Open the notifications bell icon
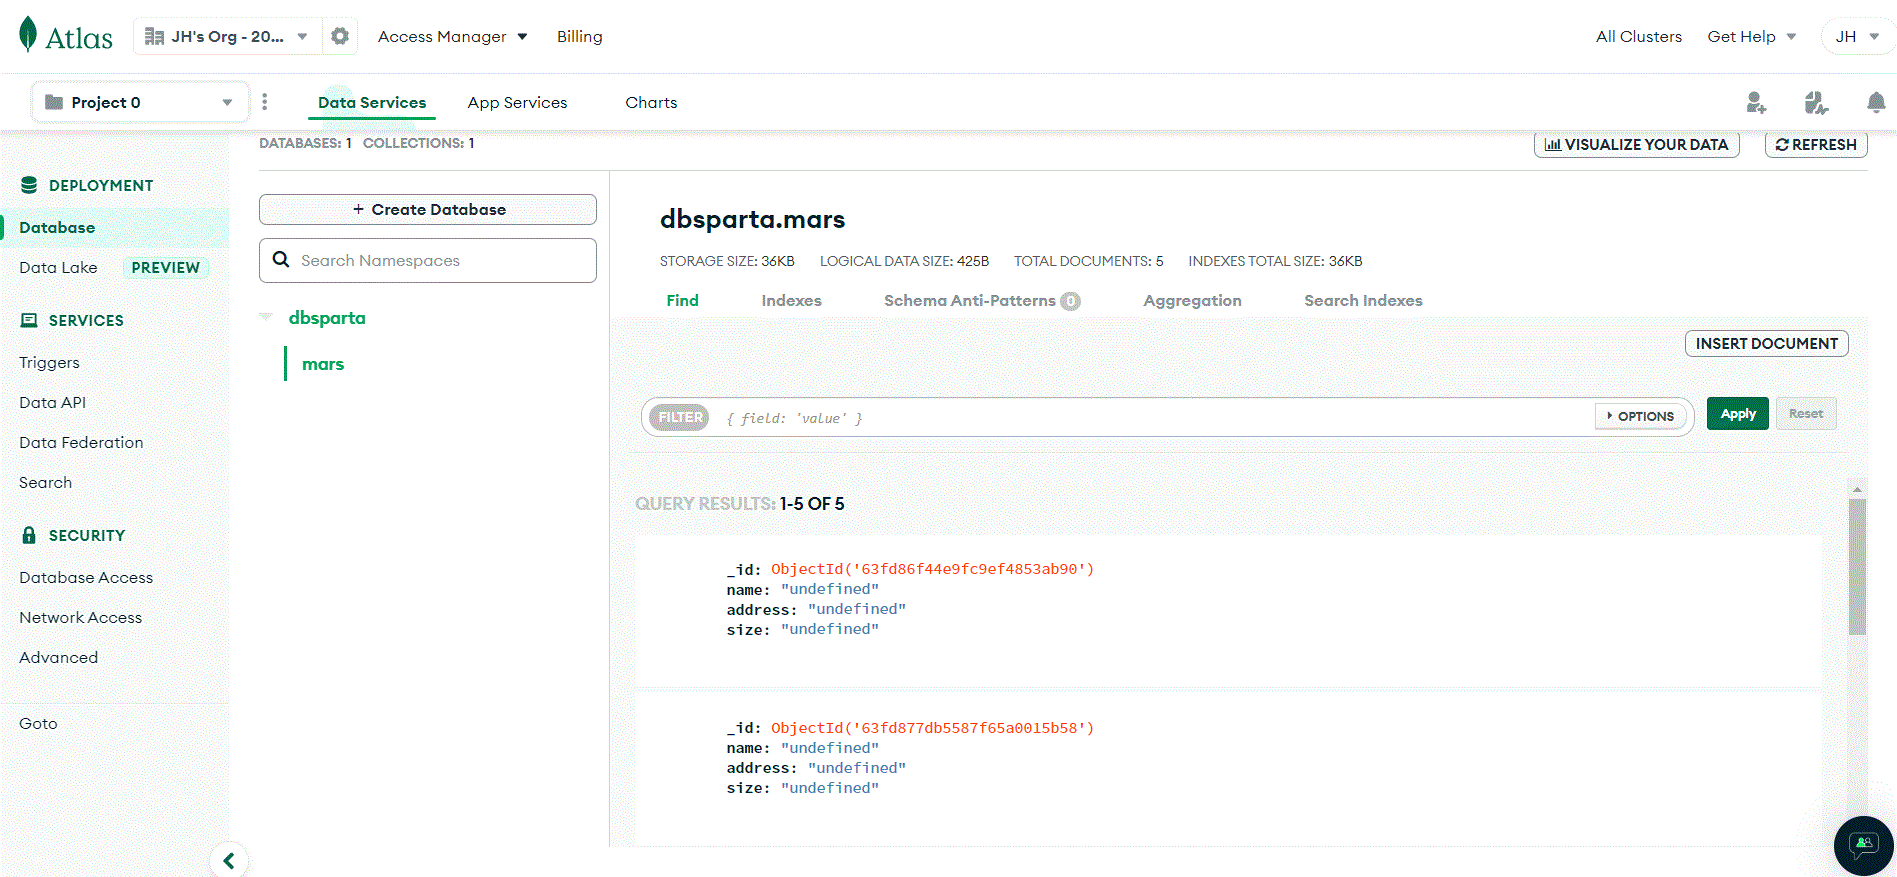Viewport: 1897px width, 877px height. [x=1876, y=102]
